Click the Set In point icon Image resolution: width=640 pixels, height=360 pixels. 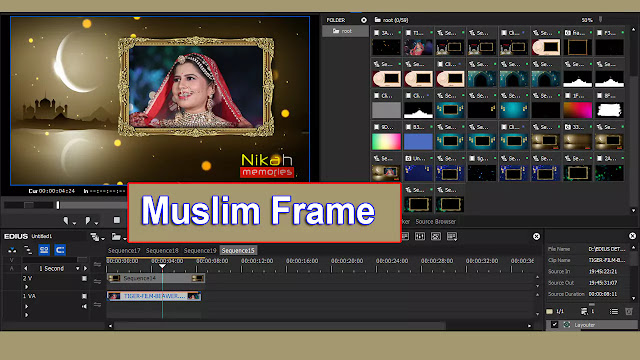[66, 220]
